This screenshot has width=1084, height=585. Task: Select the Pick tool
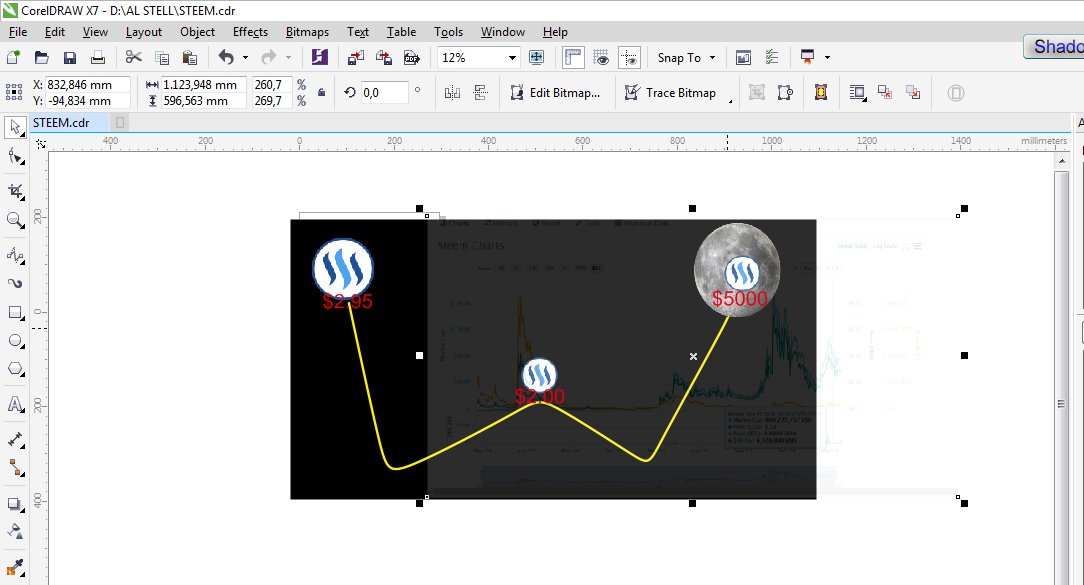point(15,128)
